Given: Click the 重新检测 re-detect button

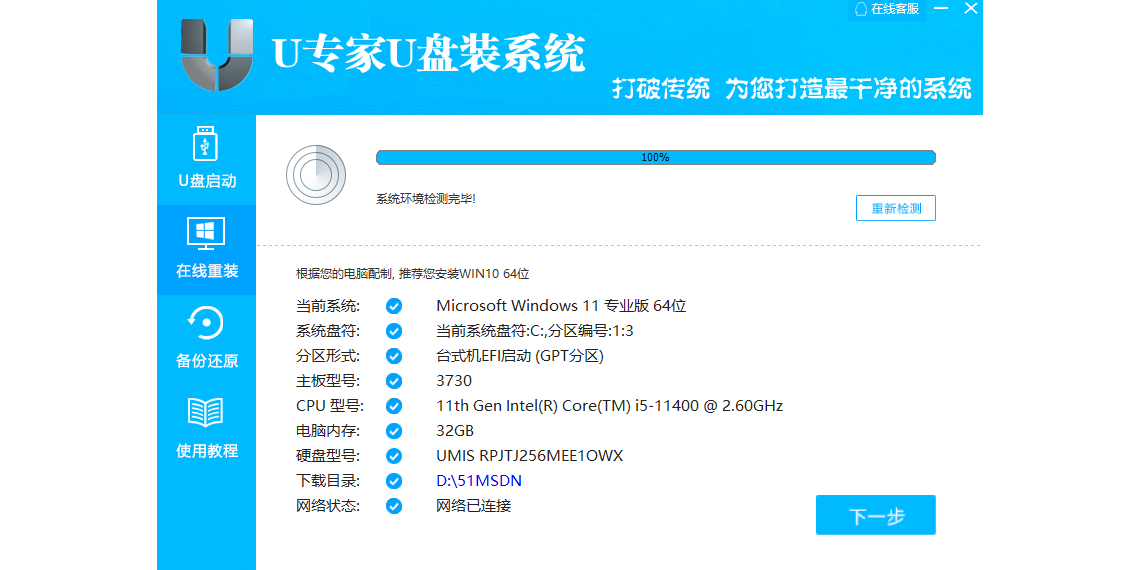Looking at the screenshot, I should (896, 208).
